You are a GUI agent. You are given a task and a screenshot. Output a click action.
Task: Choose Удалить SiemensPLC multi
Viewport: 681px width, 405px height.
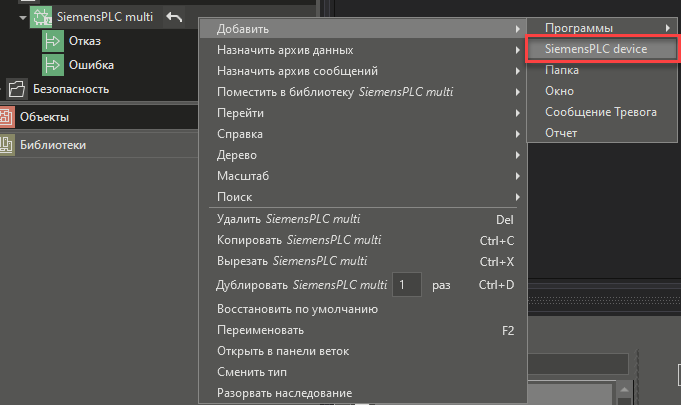click(363, 219)
